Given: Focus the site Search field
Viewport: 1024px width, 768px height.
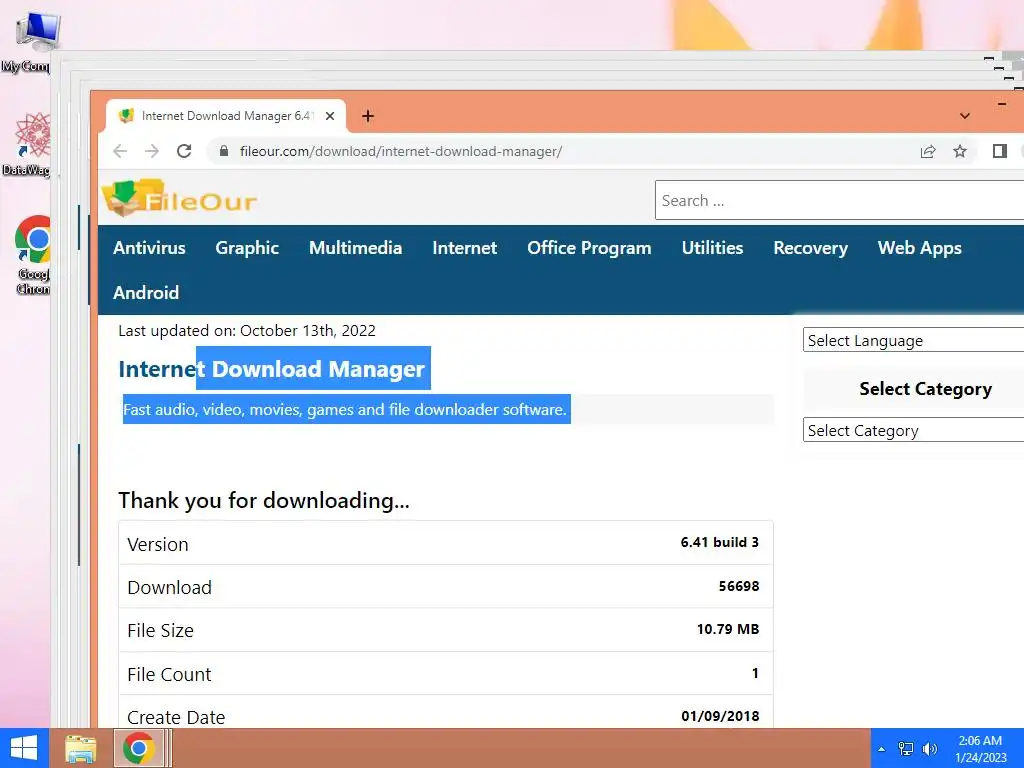Looking at the screenshot, I should (839, 200).
